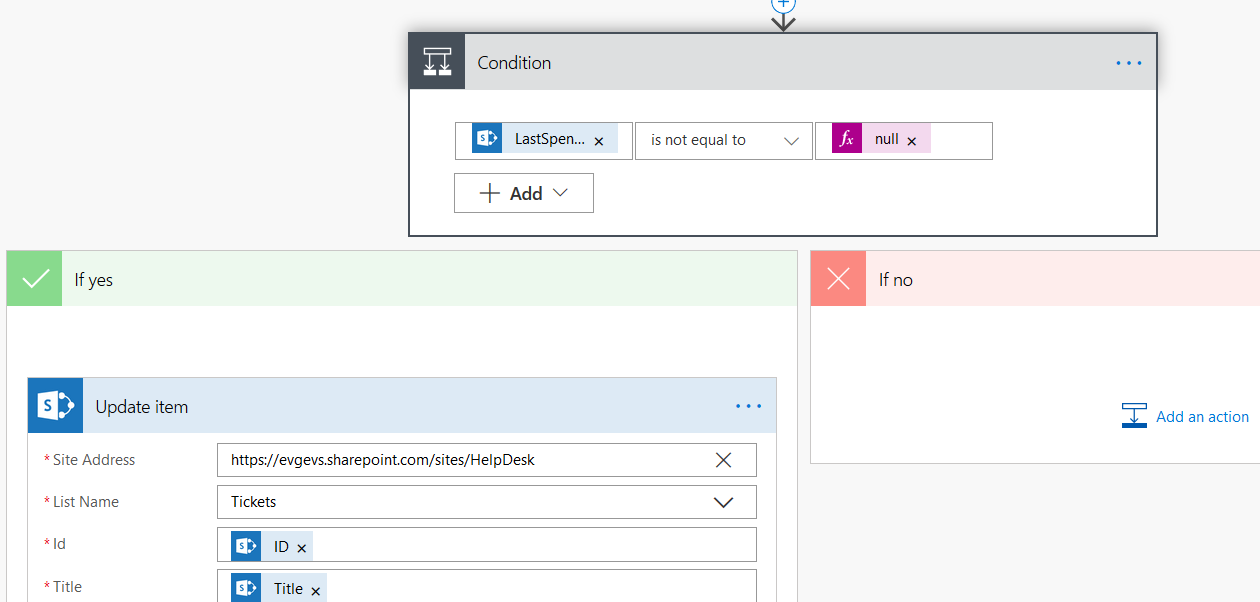Clear the Site Address value
1260x602 pixels.
tap(723, 460)
